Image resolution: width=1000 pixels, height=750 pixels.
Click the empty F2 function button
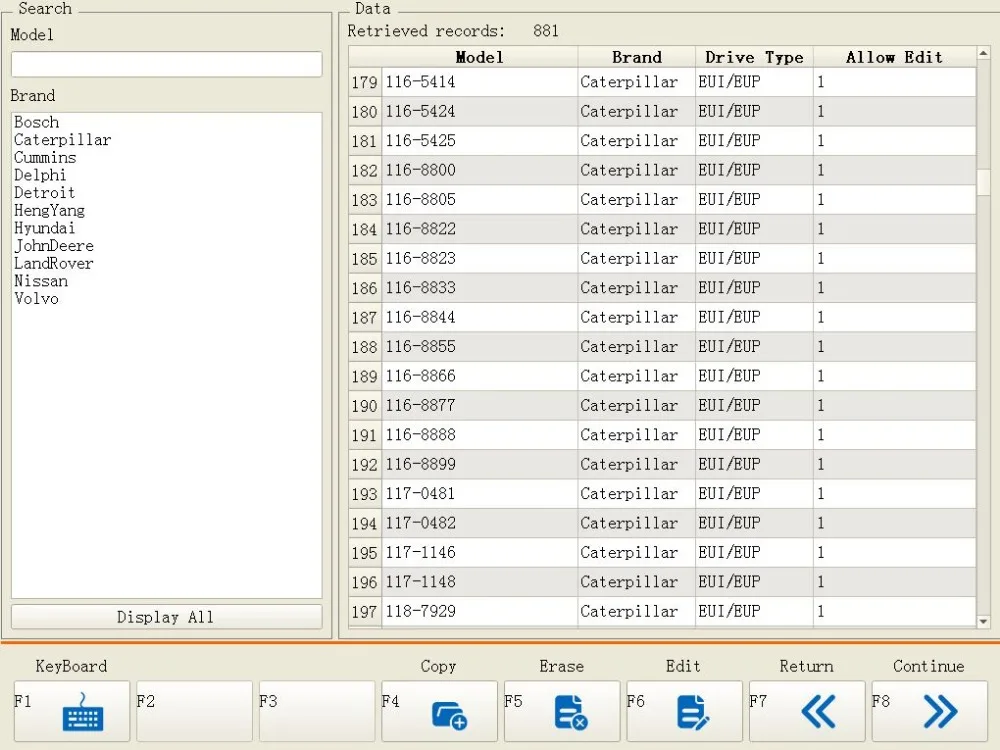pos(194,710)
